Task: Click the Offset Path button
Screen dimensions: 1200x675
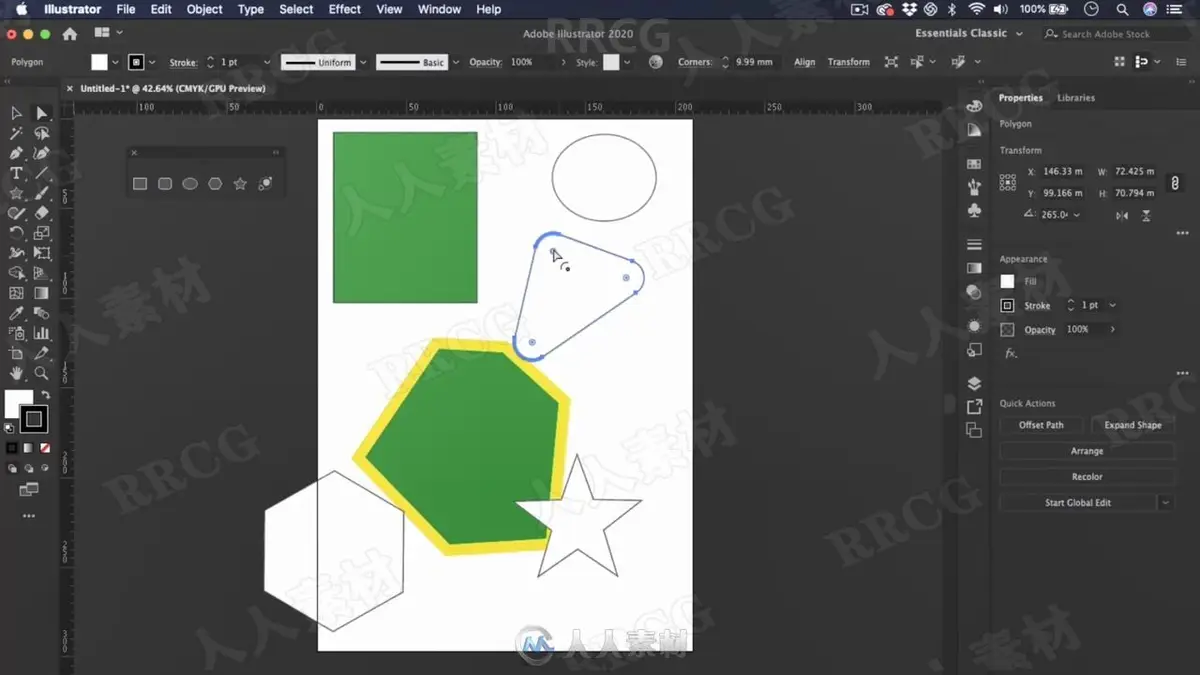Action: click(x=1041, y=425)
